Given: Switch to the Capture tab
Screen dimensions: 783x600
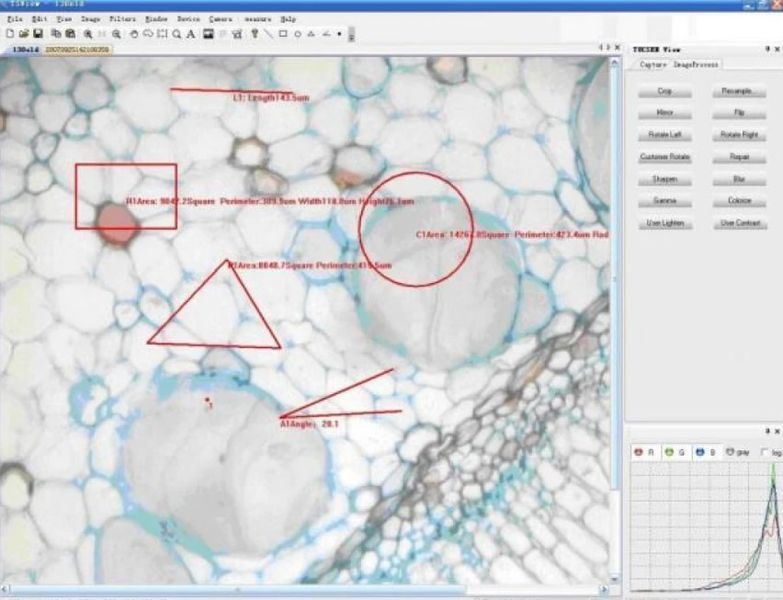Looking at the screenshot, I should coord(653,65).
